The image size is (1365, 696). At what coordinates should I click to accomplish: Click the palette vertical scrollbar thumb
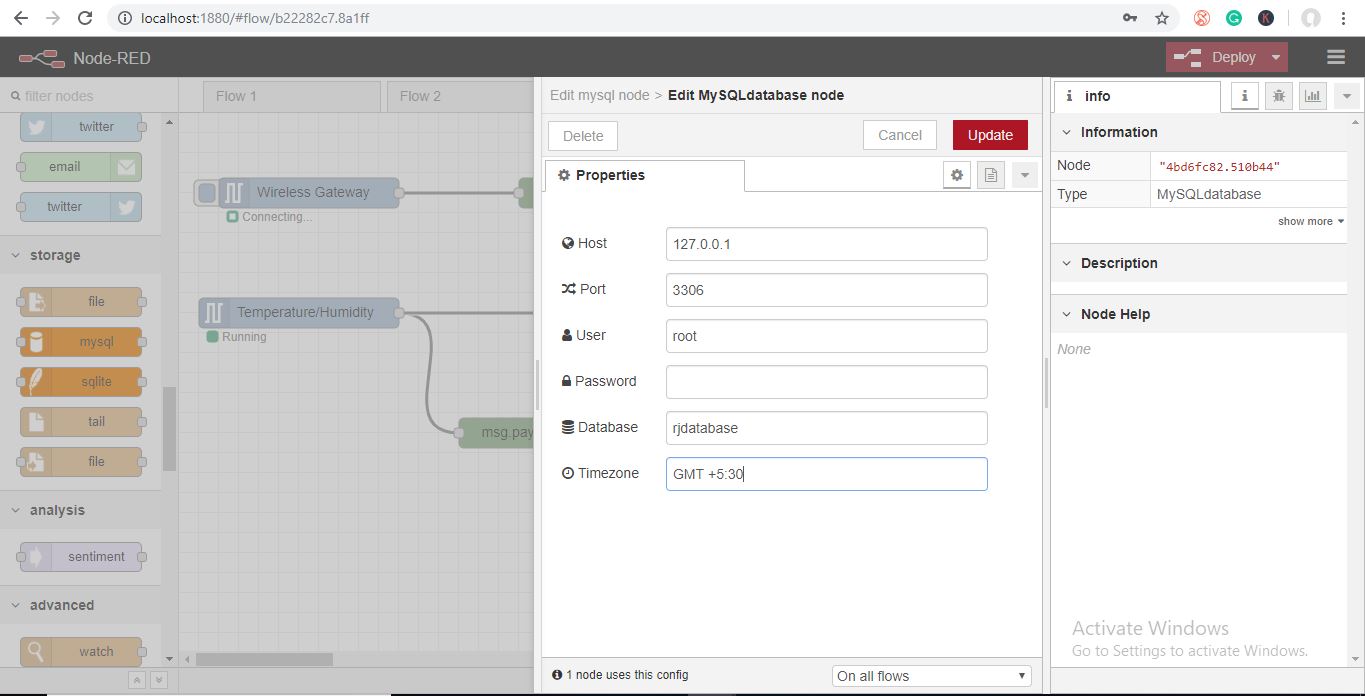click(169, 429)
